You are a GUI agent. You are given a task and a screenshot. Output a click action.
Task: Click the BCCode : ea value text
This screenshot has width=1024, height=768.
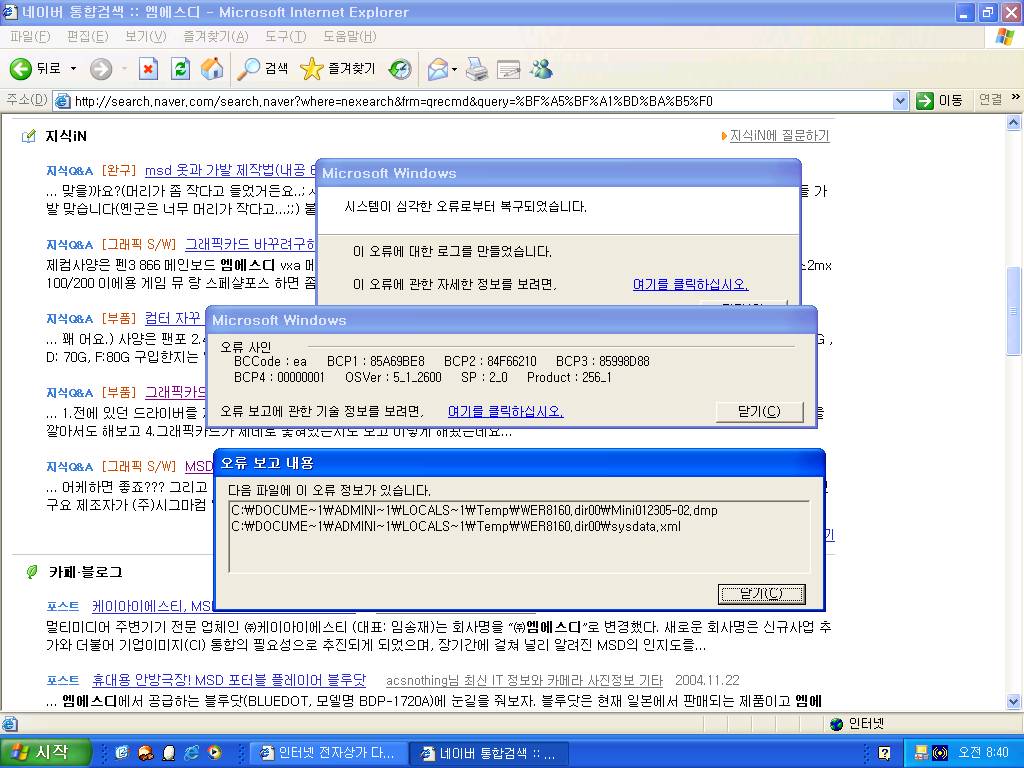click(270, 361)
